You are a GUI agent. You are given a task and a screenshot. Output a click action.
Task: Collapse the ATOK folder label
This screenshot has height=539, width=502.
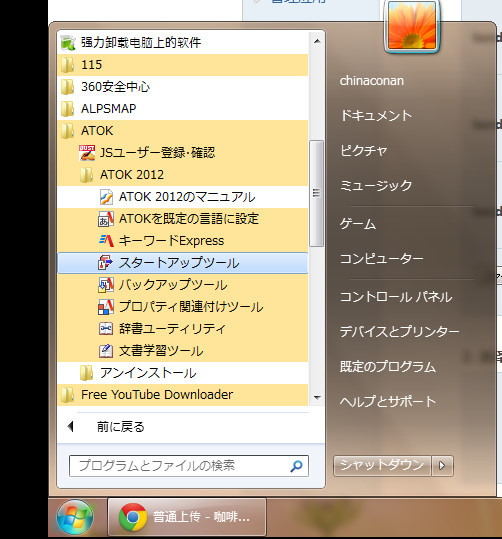(x=97, y=131)
